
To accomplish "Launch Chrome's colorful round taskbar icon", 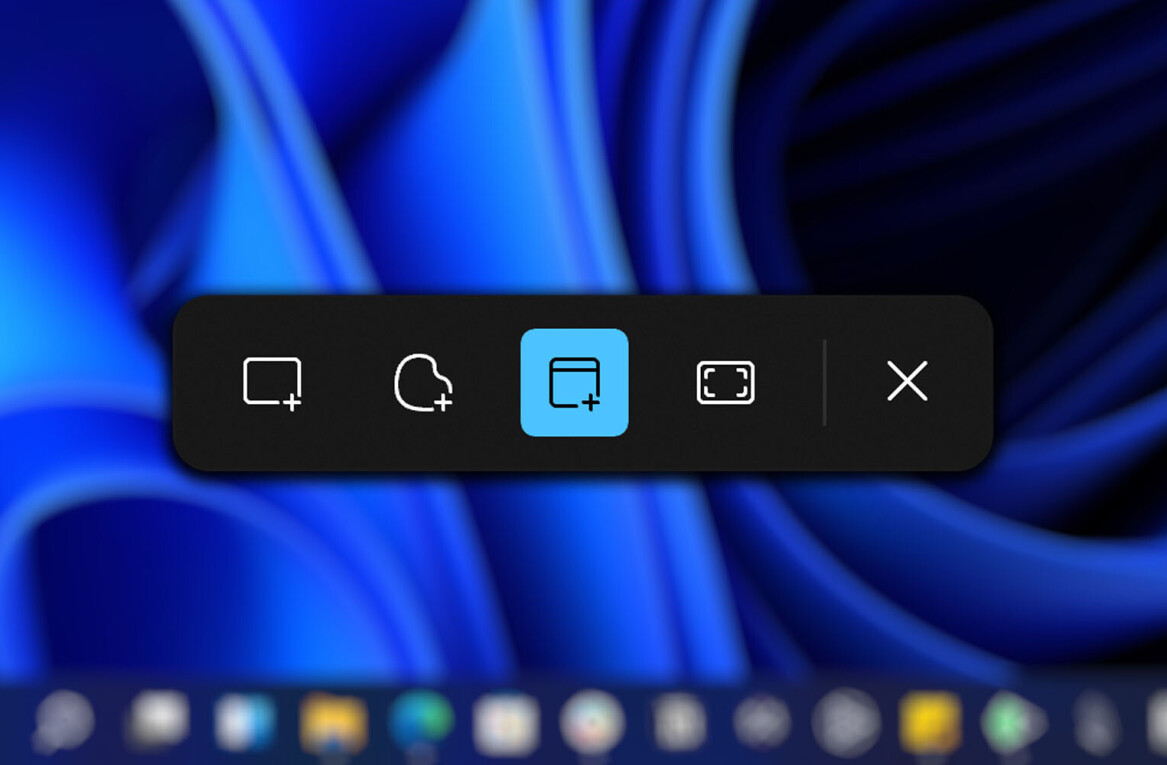I will pyautogui.click(x=592, y=721).
